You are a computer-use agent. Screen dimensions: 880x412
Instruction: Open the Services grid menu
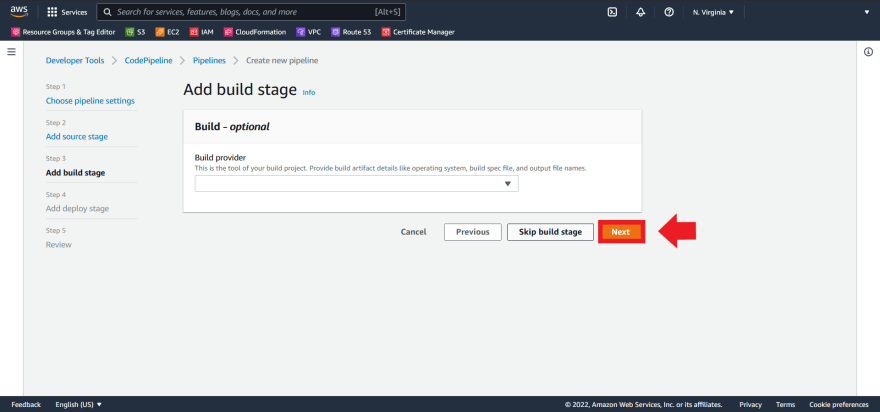pyautogui.click(x=67, y=12)
